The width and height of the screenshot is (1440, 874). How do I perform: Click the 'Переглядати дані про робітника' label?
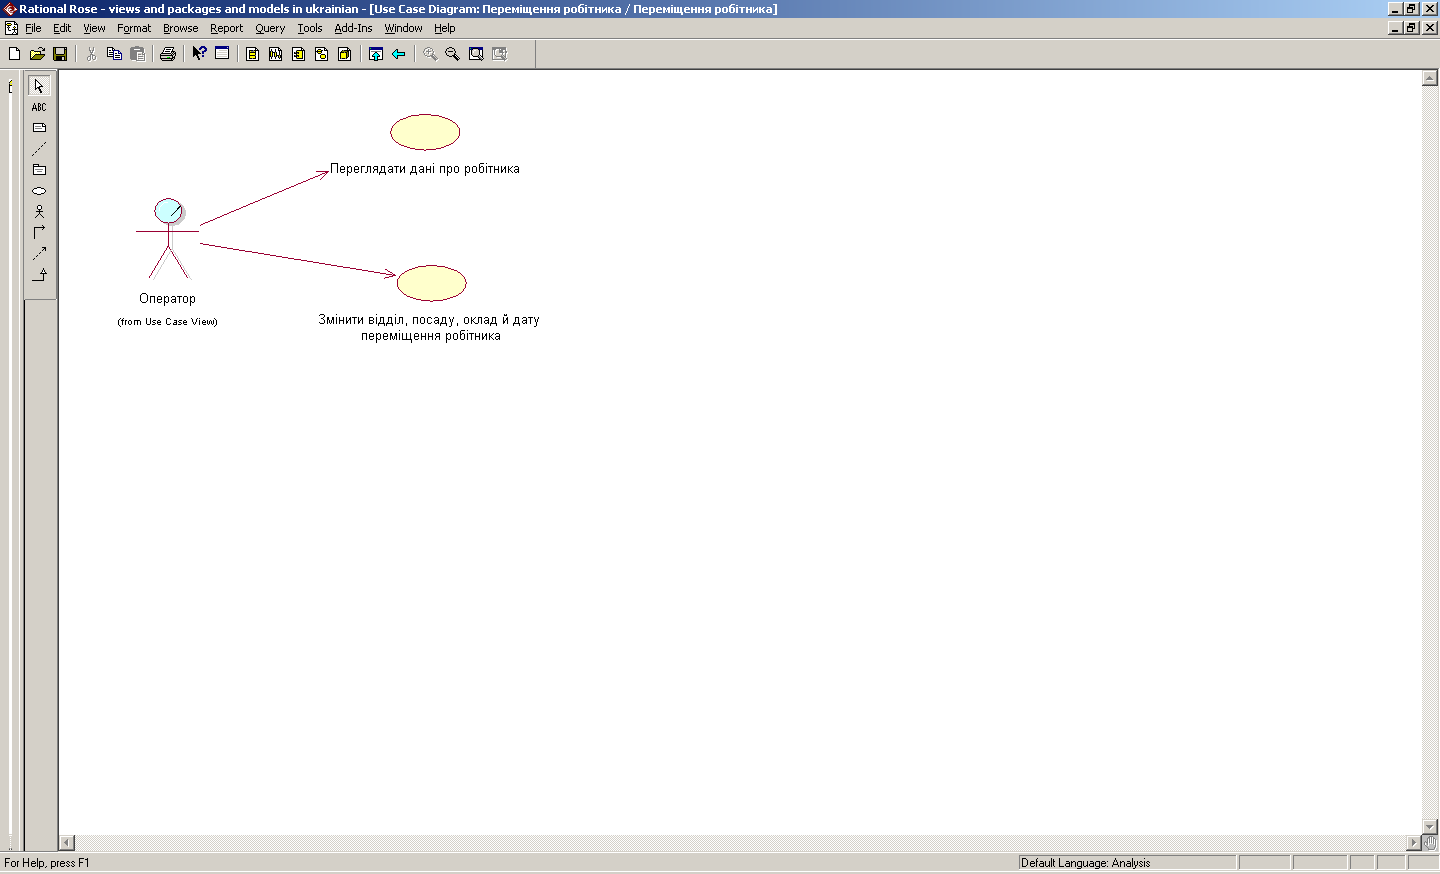(425, 169)
